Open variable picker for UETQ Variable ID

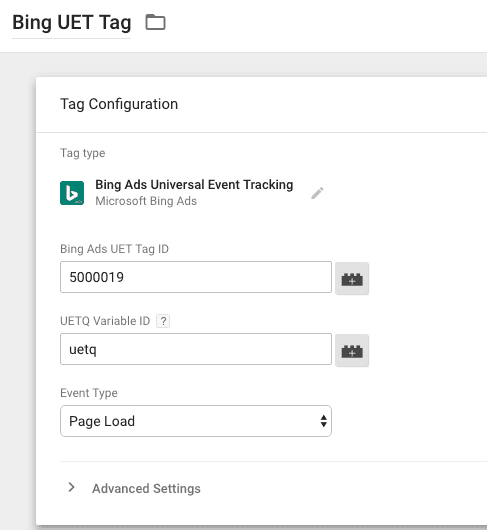click(352, 351)
